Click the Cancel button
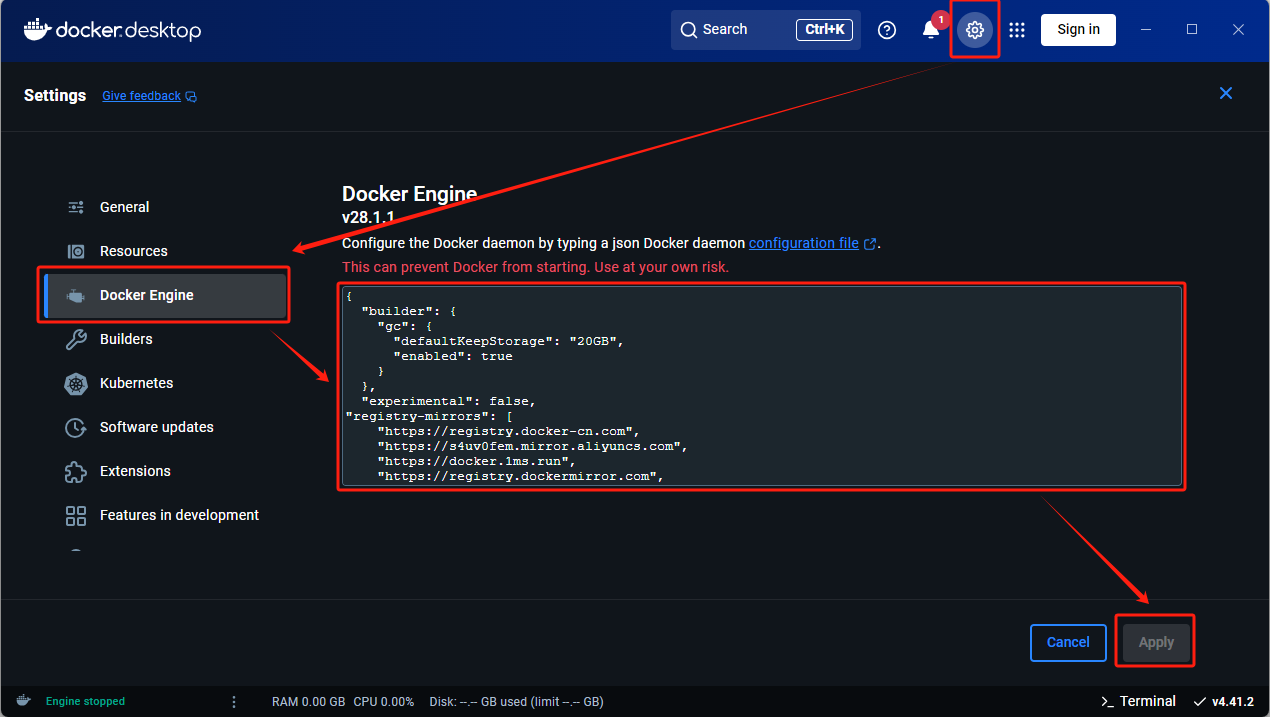Viewport: 1270px width, 717px height. (1067, 642)
